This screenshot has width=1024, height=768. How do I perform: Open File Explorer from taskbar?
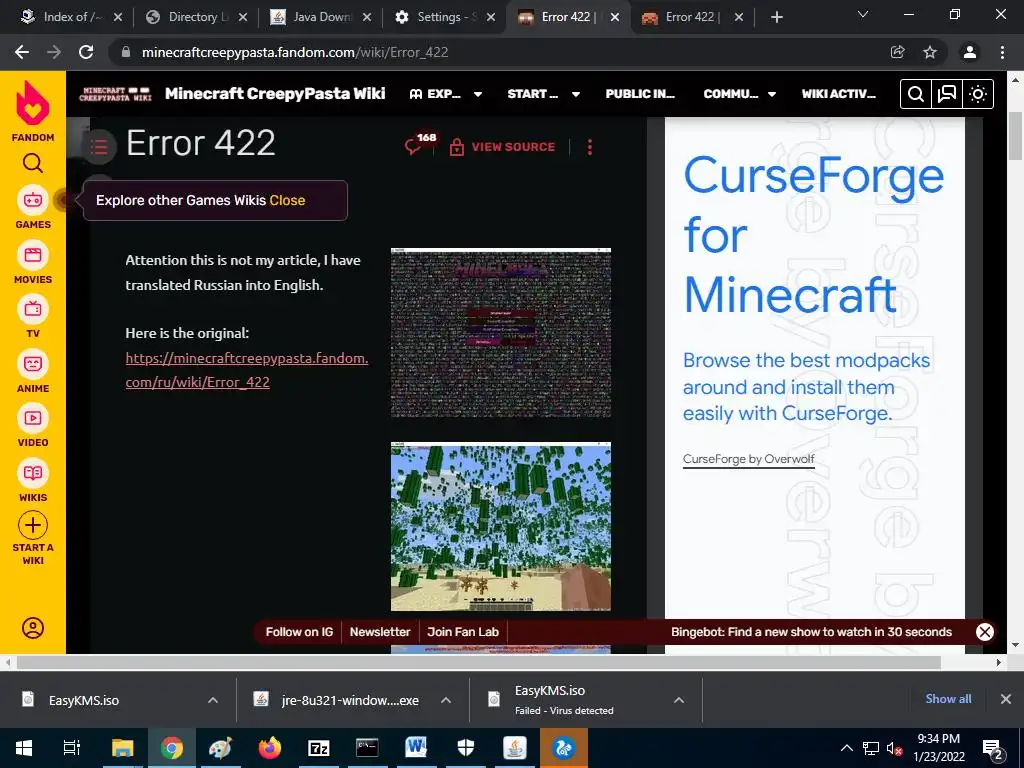point(122,748)
